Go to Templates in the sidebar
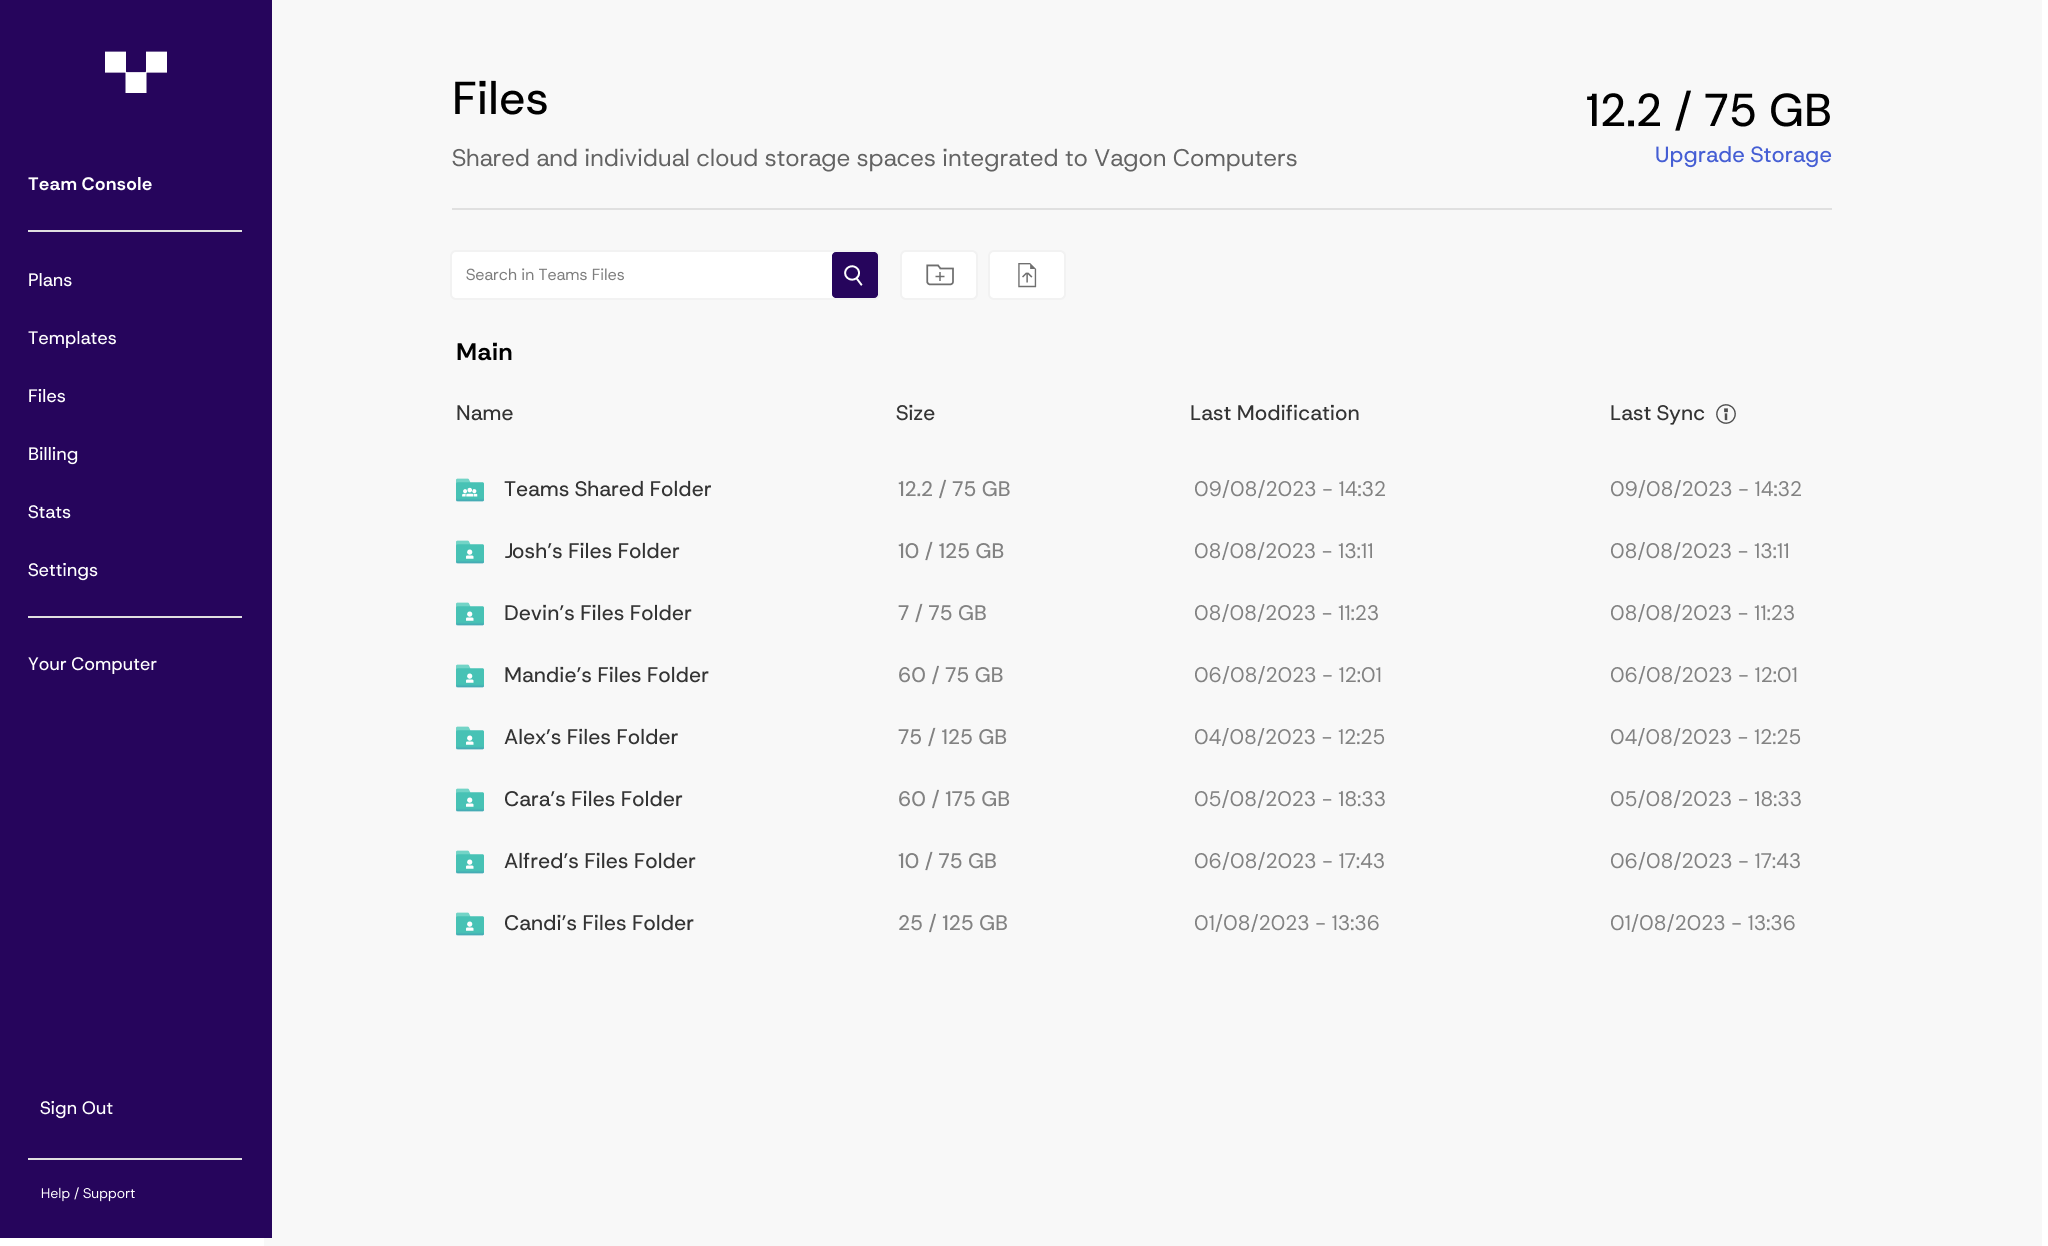The width and height of the screenshot is (2048, 1246). [x=72, y=338]
